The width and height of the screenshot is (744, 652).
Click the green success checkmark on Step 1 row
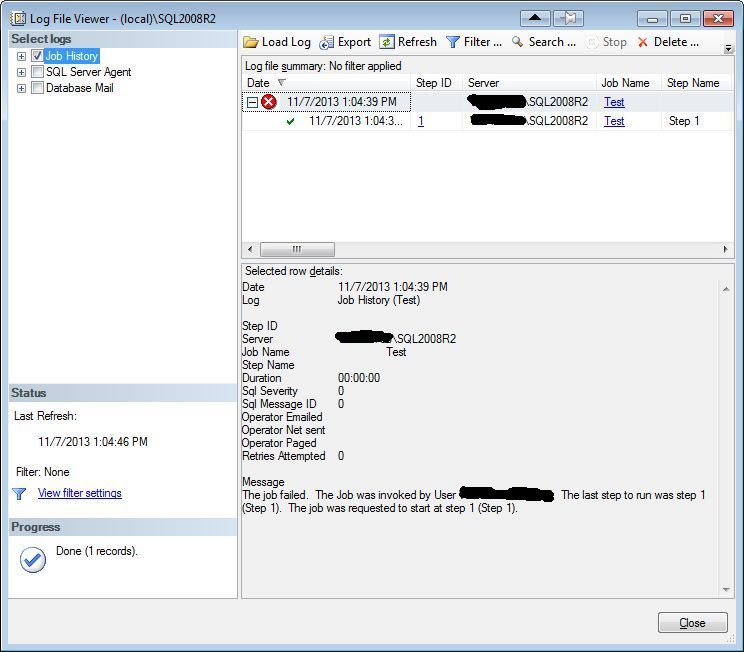coord(290,121)
